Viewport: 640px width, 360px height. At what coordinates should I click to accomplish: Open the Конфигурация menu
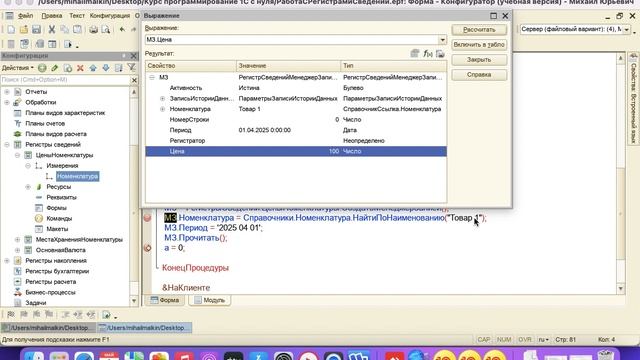click(x=110, y=16)
